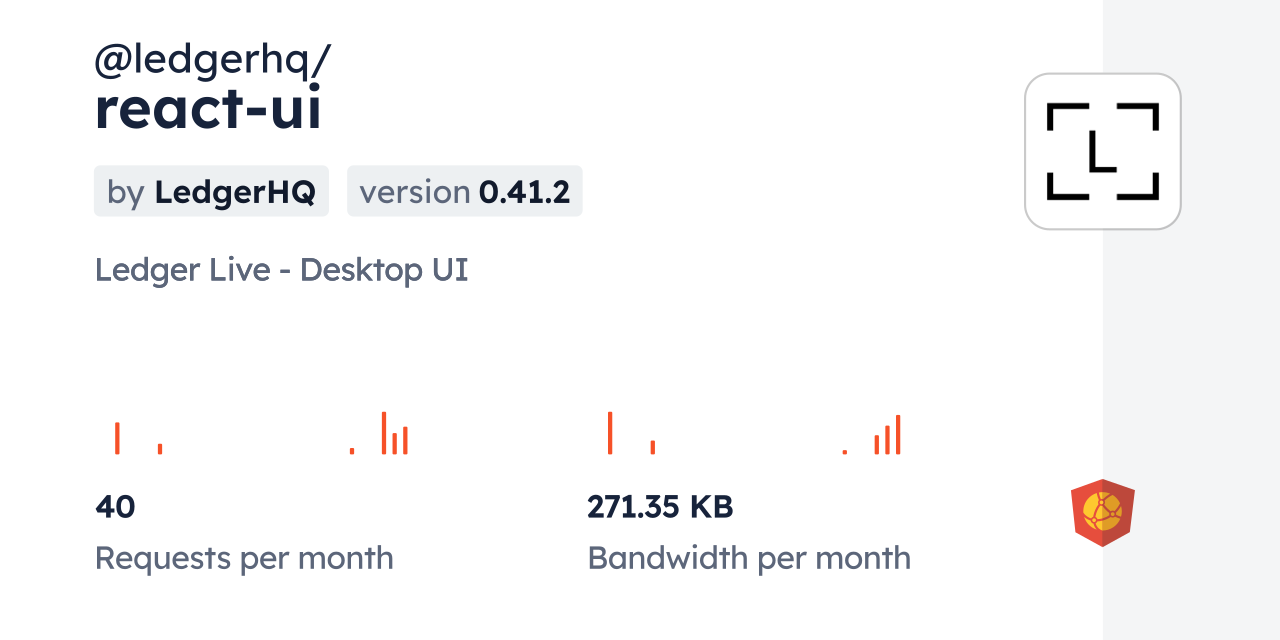
Task: Select the "Bandwidth per month" label
Action: (x=749, y=558)
